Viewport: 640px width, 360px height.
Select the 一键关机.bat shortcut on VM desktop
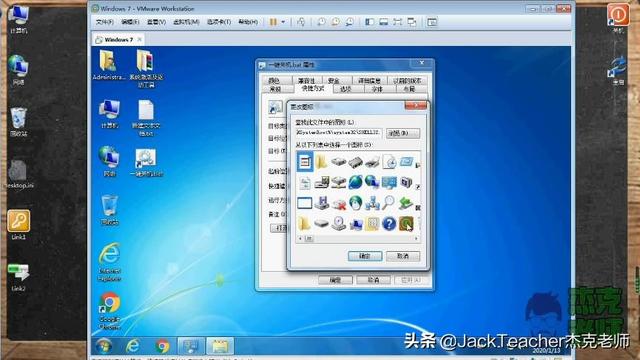146,162
